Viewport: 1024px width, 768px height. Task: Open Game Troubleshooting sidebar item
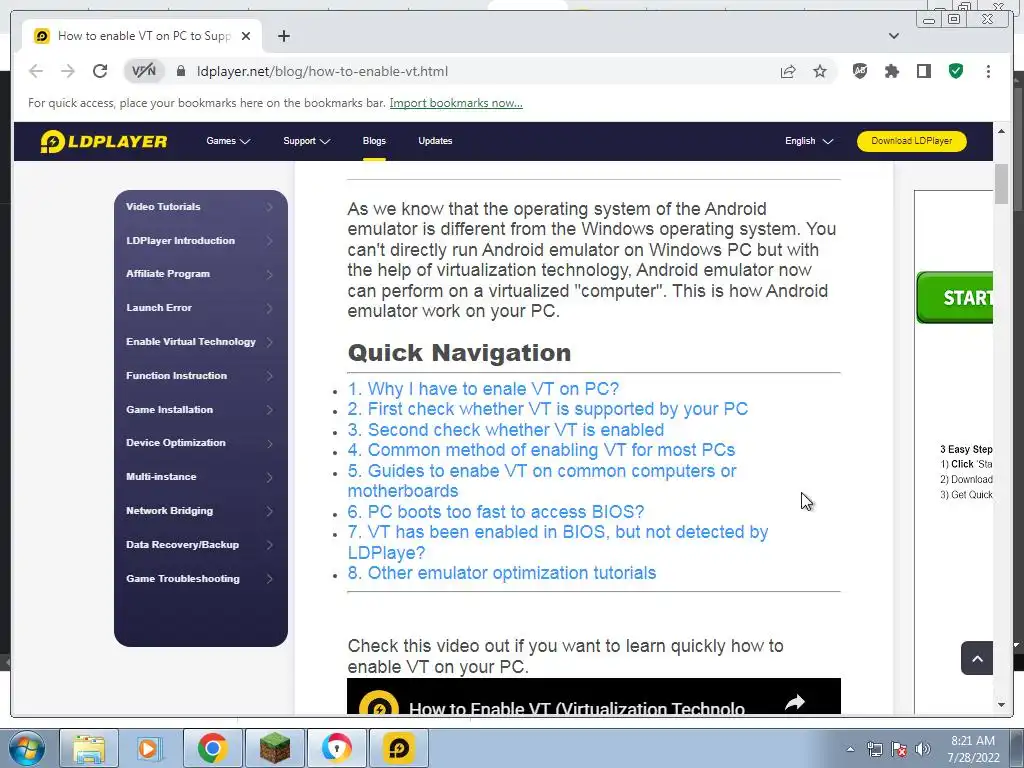coord(200,579)
